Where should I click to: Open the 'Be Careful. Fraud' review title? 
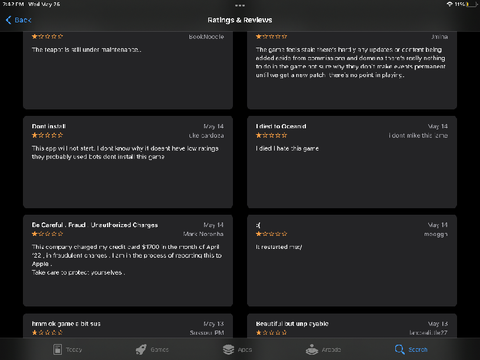[x=95, y=225]
